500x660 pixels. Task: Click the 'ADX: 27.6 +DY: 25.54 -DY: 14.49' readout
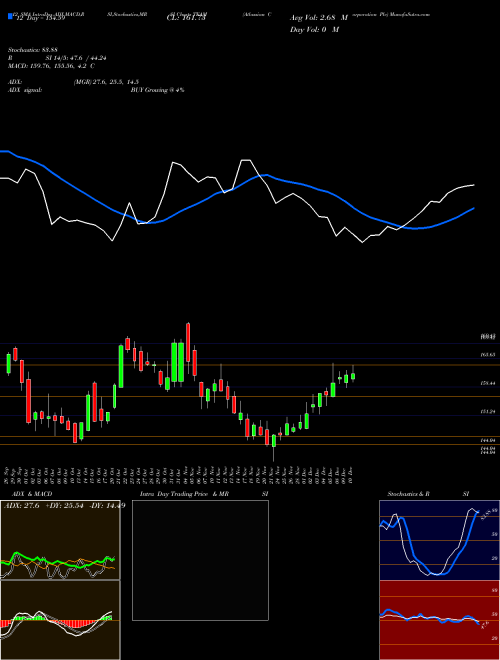pyautogui.click(x=64, y=506)
